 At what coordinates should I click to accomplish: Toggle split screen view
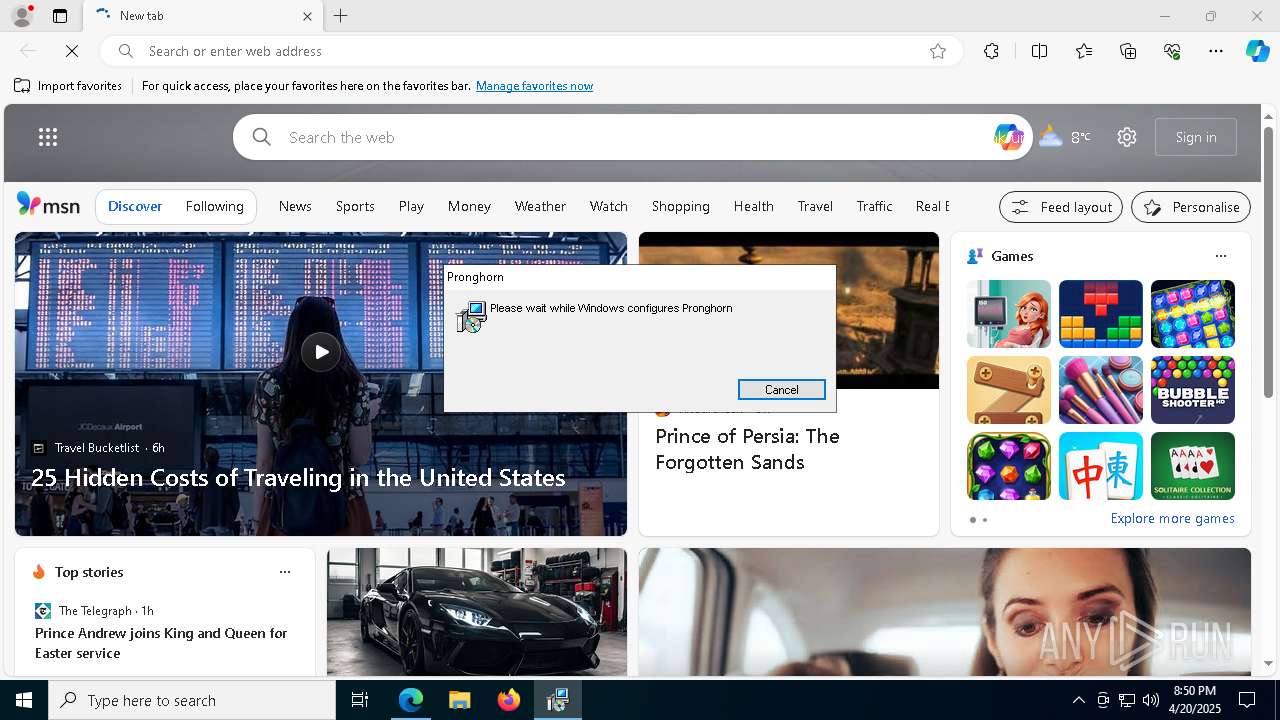(x=1039, y=51)
